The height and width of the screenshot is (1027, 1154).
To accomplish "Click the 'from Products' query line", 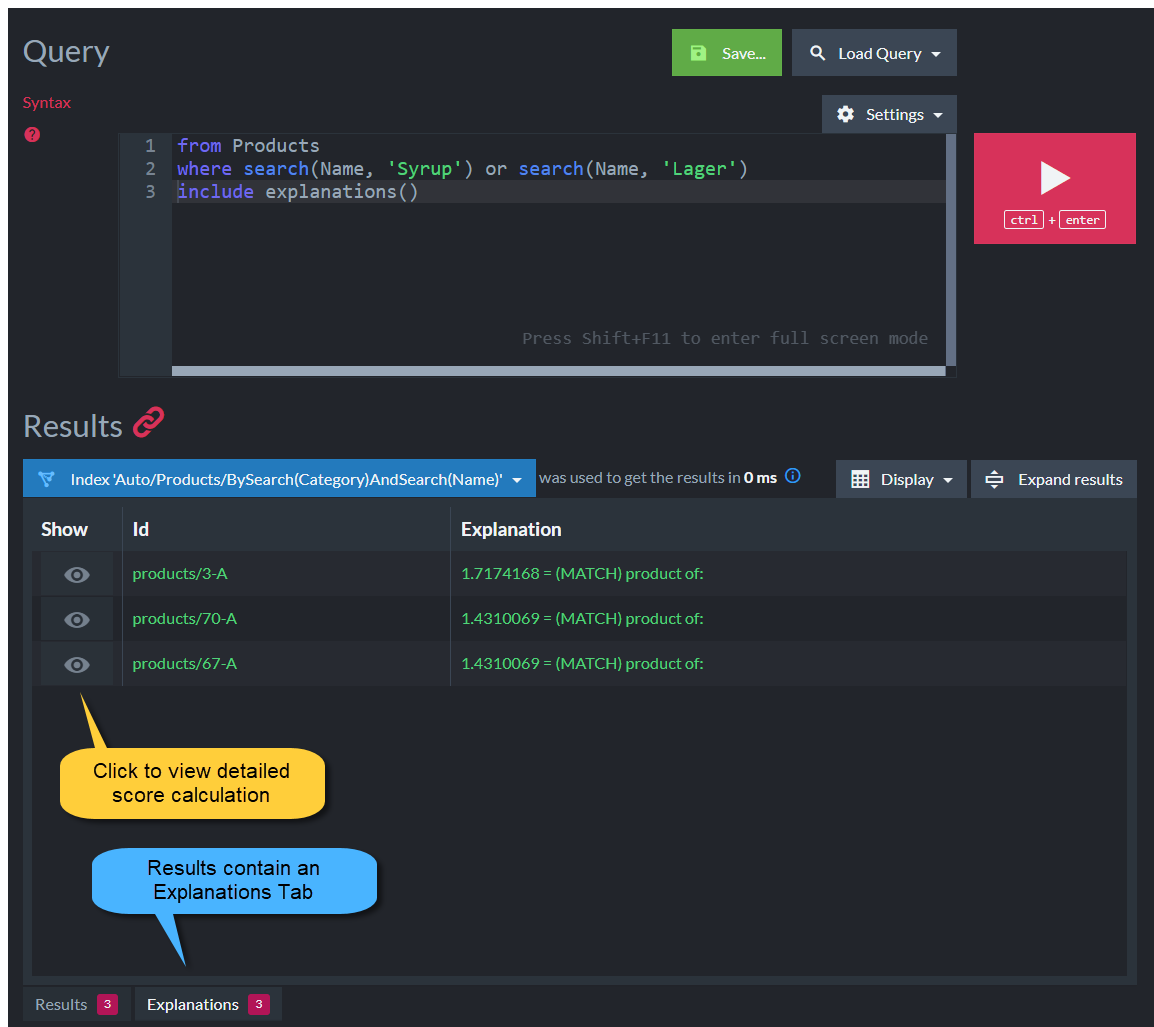I will coord(248,146).
